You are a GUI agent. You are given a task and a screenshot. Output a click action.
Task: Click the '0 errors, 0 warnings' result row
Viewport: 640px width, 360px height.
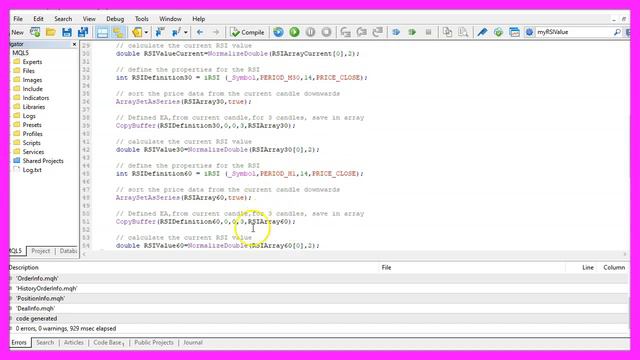pyautogui.click(x=319, y=328)
